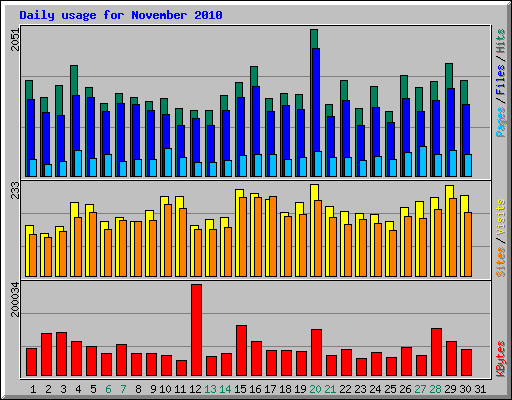Click day label 10 on the axis
The height and width of the screenshot is (400, 512).
(x=165, y=389)
